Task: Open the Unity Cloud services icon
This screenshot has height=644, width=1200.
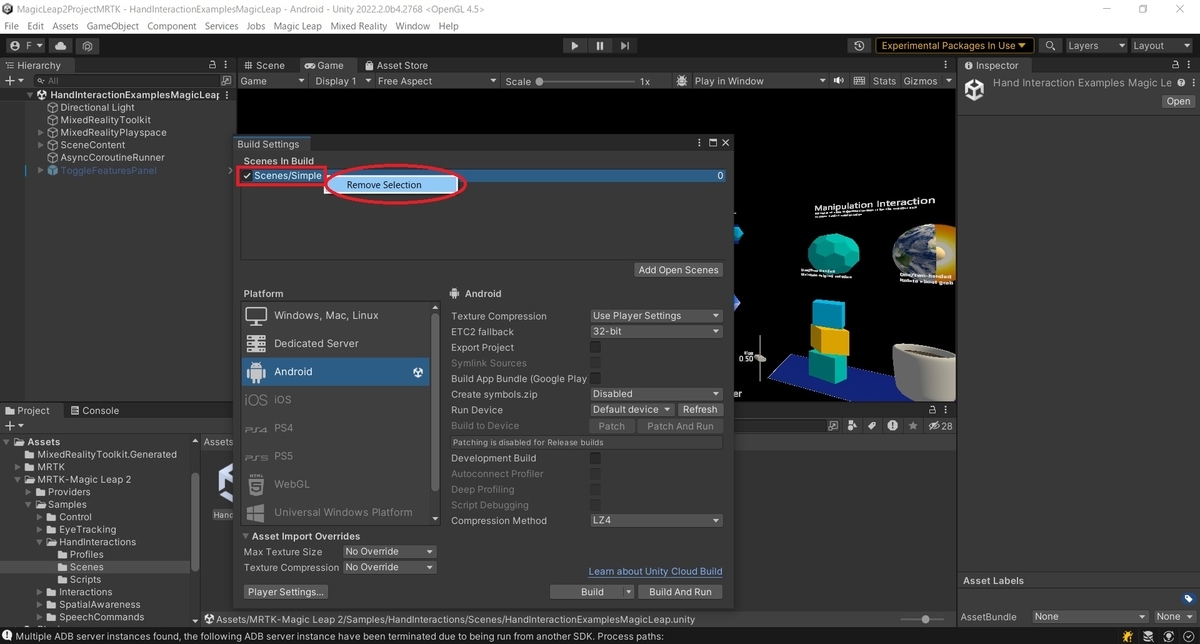Action: tap(63, 46)
